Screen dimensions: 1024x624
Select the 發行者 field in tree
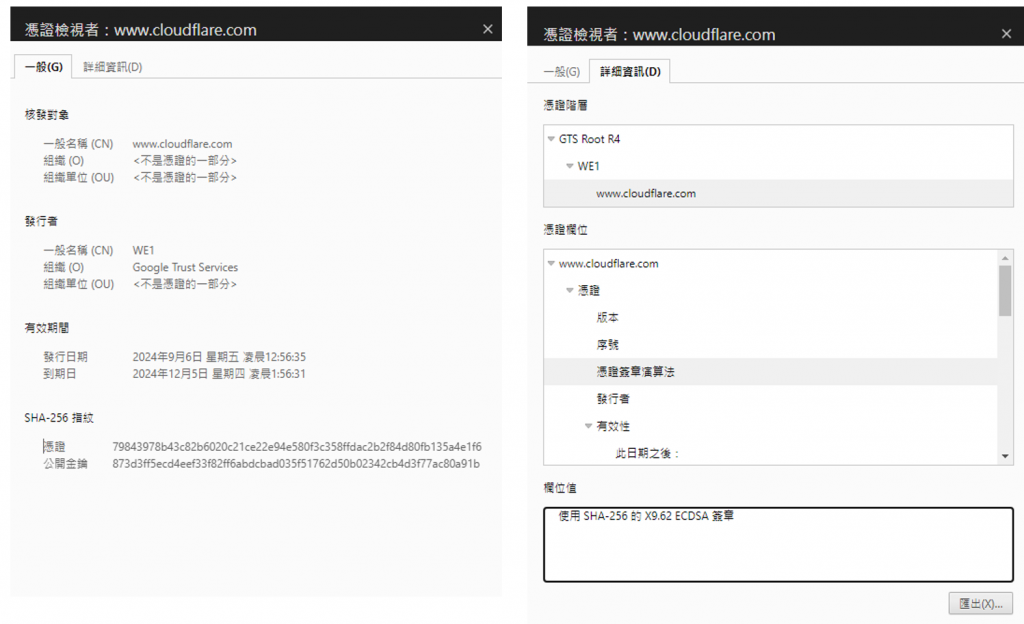click(x=613, y=399)
